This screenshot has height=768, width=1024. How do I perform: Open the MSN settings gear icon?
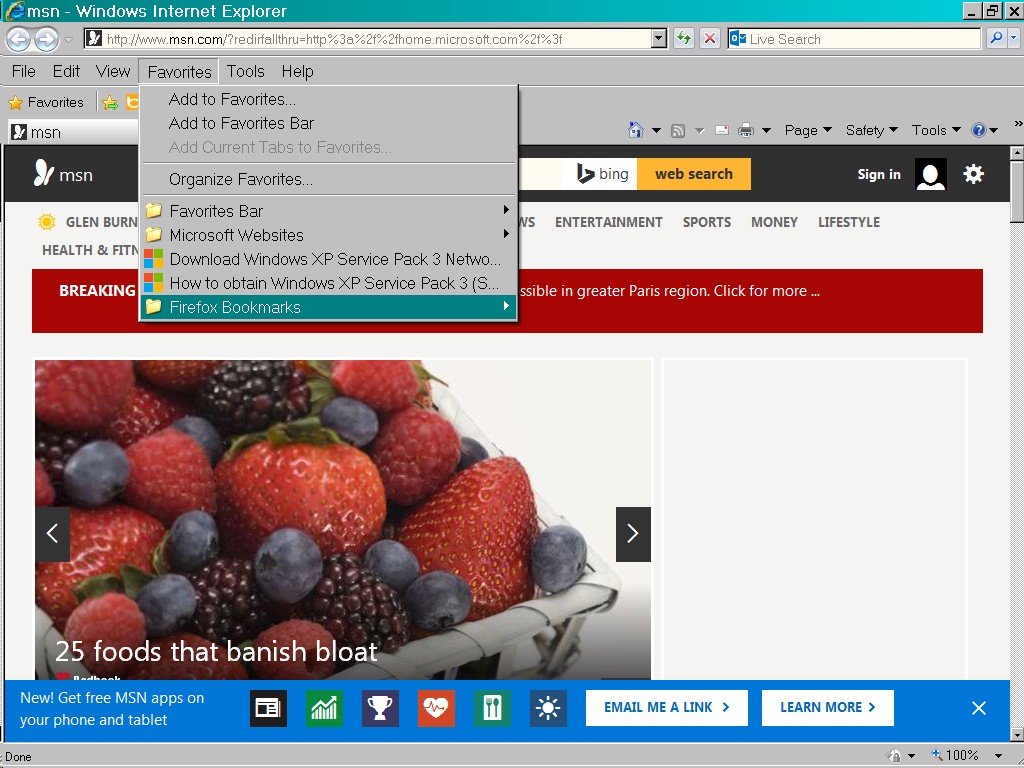click(x=973, y=174)
